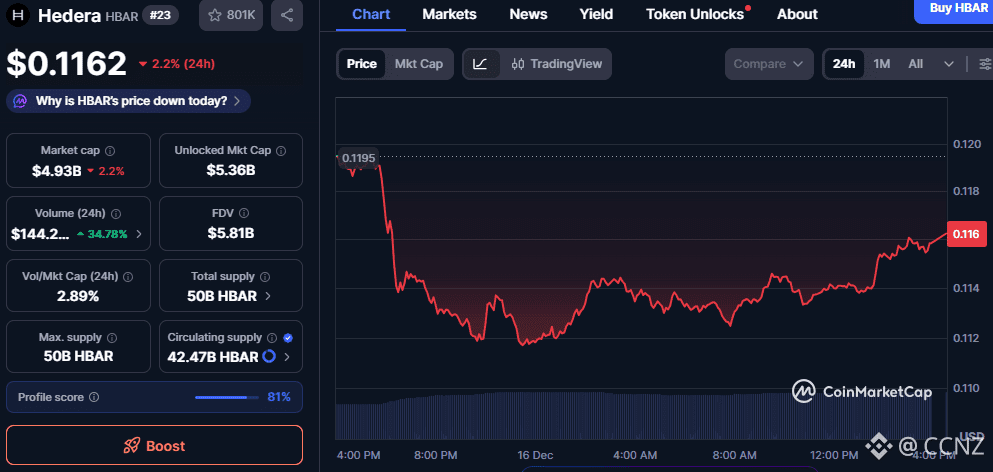
Task: Show Market cap info tooltip icon
Action: click(x=110, y=151)
